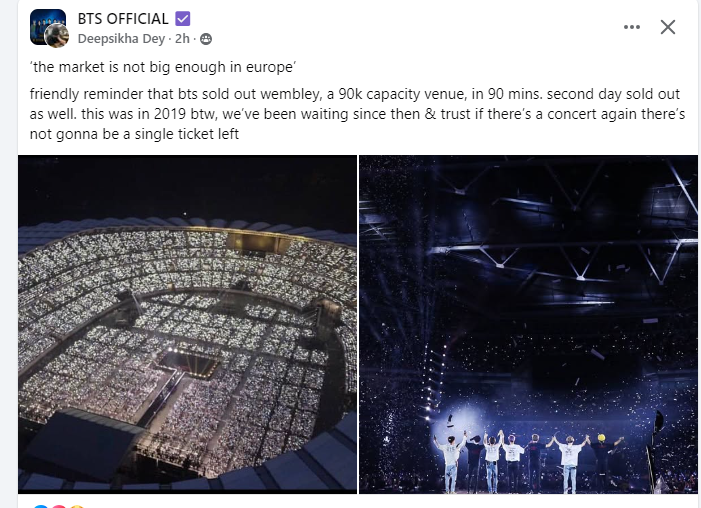The height and width of the screenshot is (508, 701).
Task: Click the stadium roof trusses in the right photo
Action: [560, 240]
